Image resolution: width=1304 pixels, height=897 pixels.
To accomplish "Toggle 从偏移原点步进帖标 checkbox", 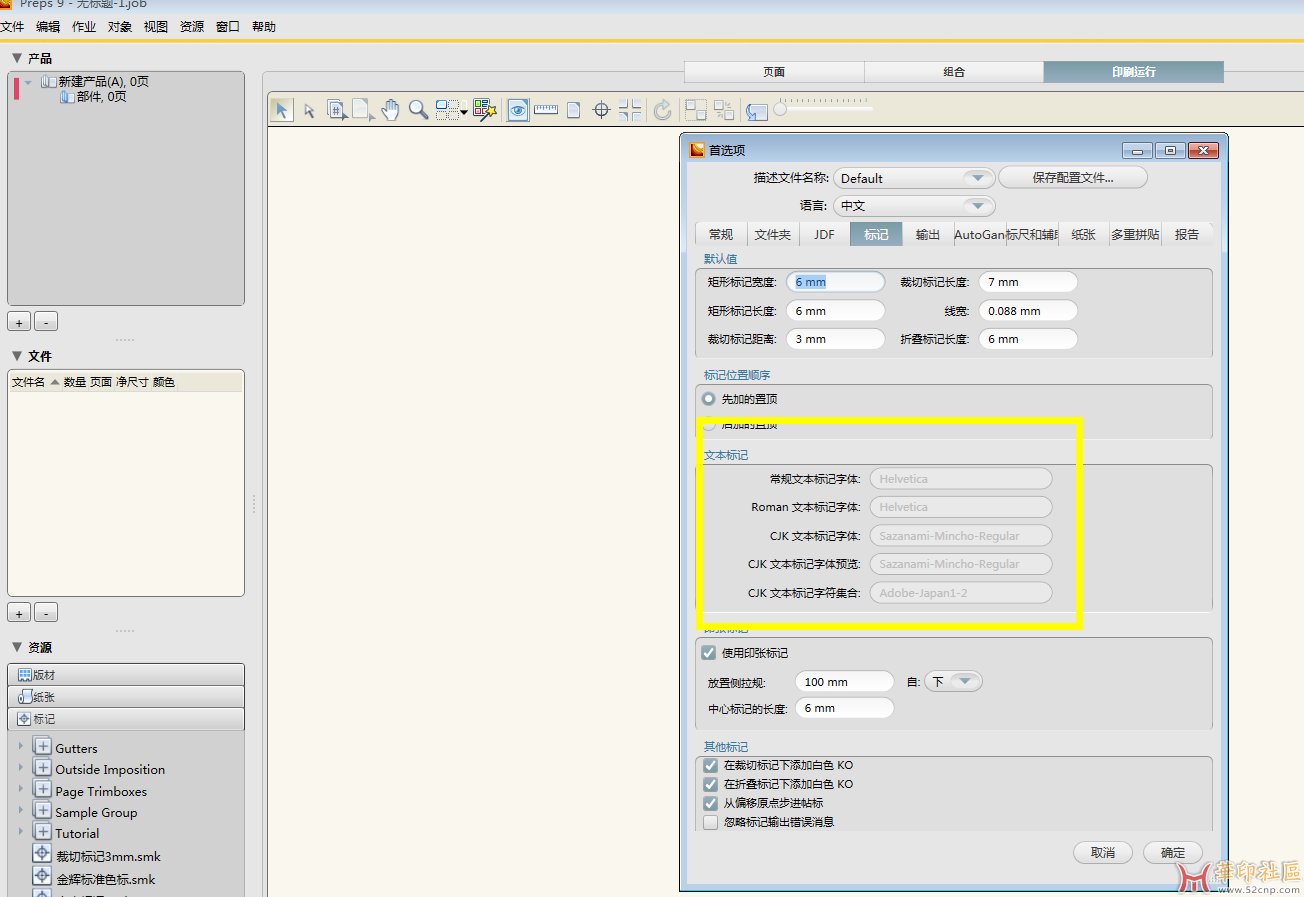I will coord(710,803).
